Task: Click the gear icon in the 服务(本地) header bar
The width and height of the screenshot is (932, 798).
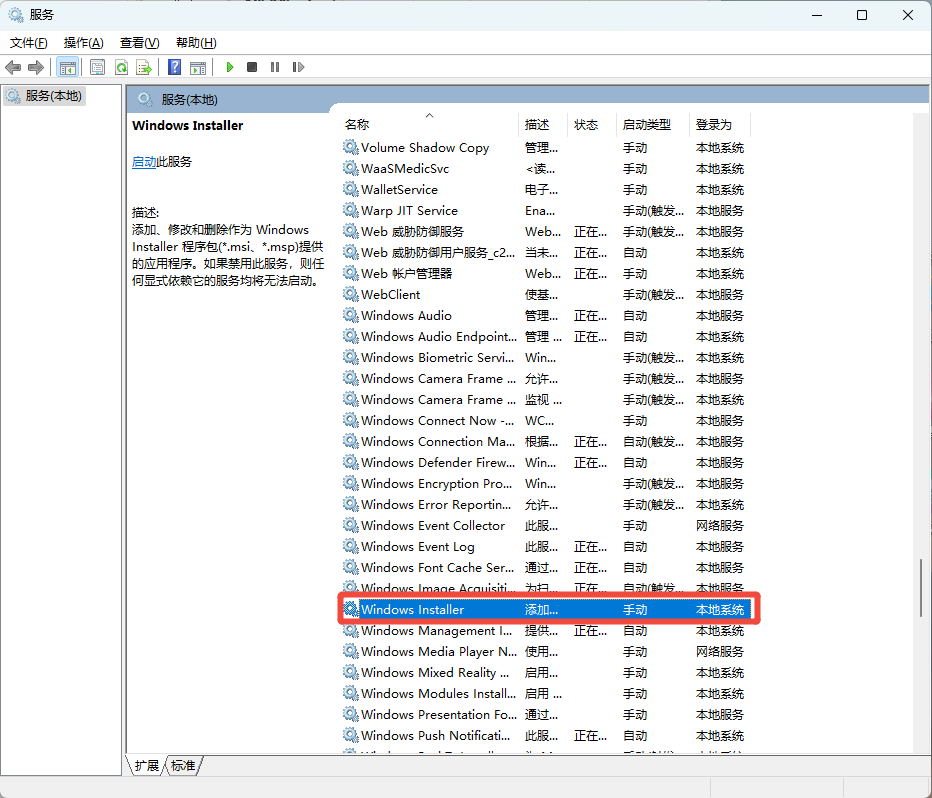Action: click(x=145, y=99)
